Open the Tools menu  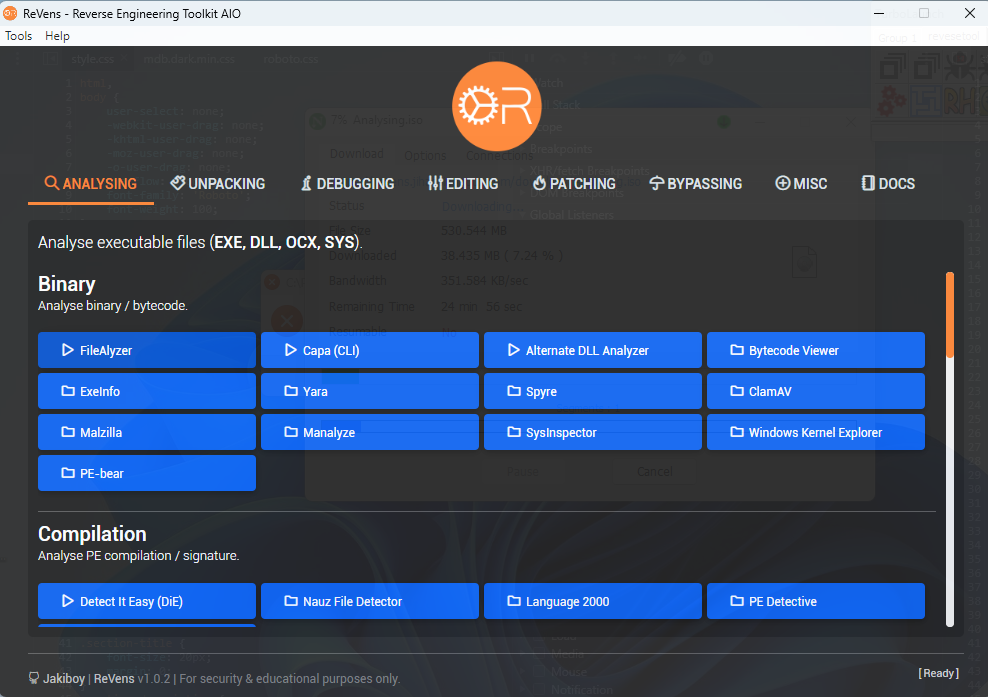pyautogui.click(x=18, y=36)
